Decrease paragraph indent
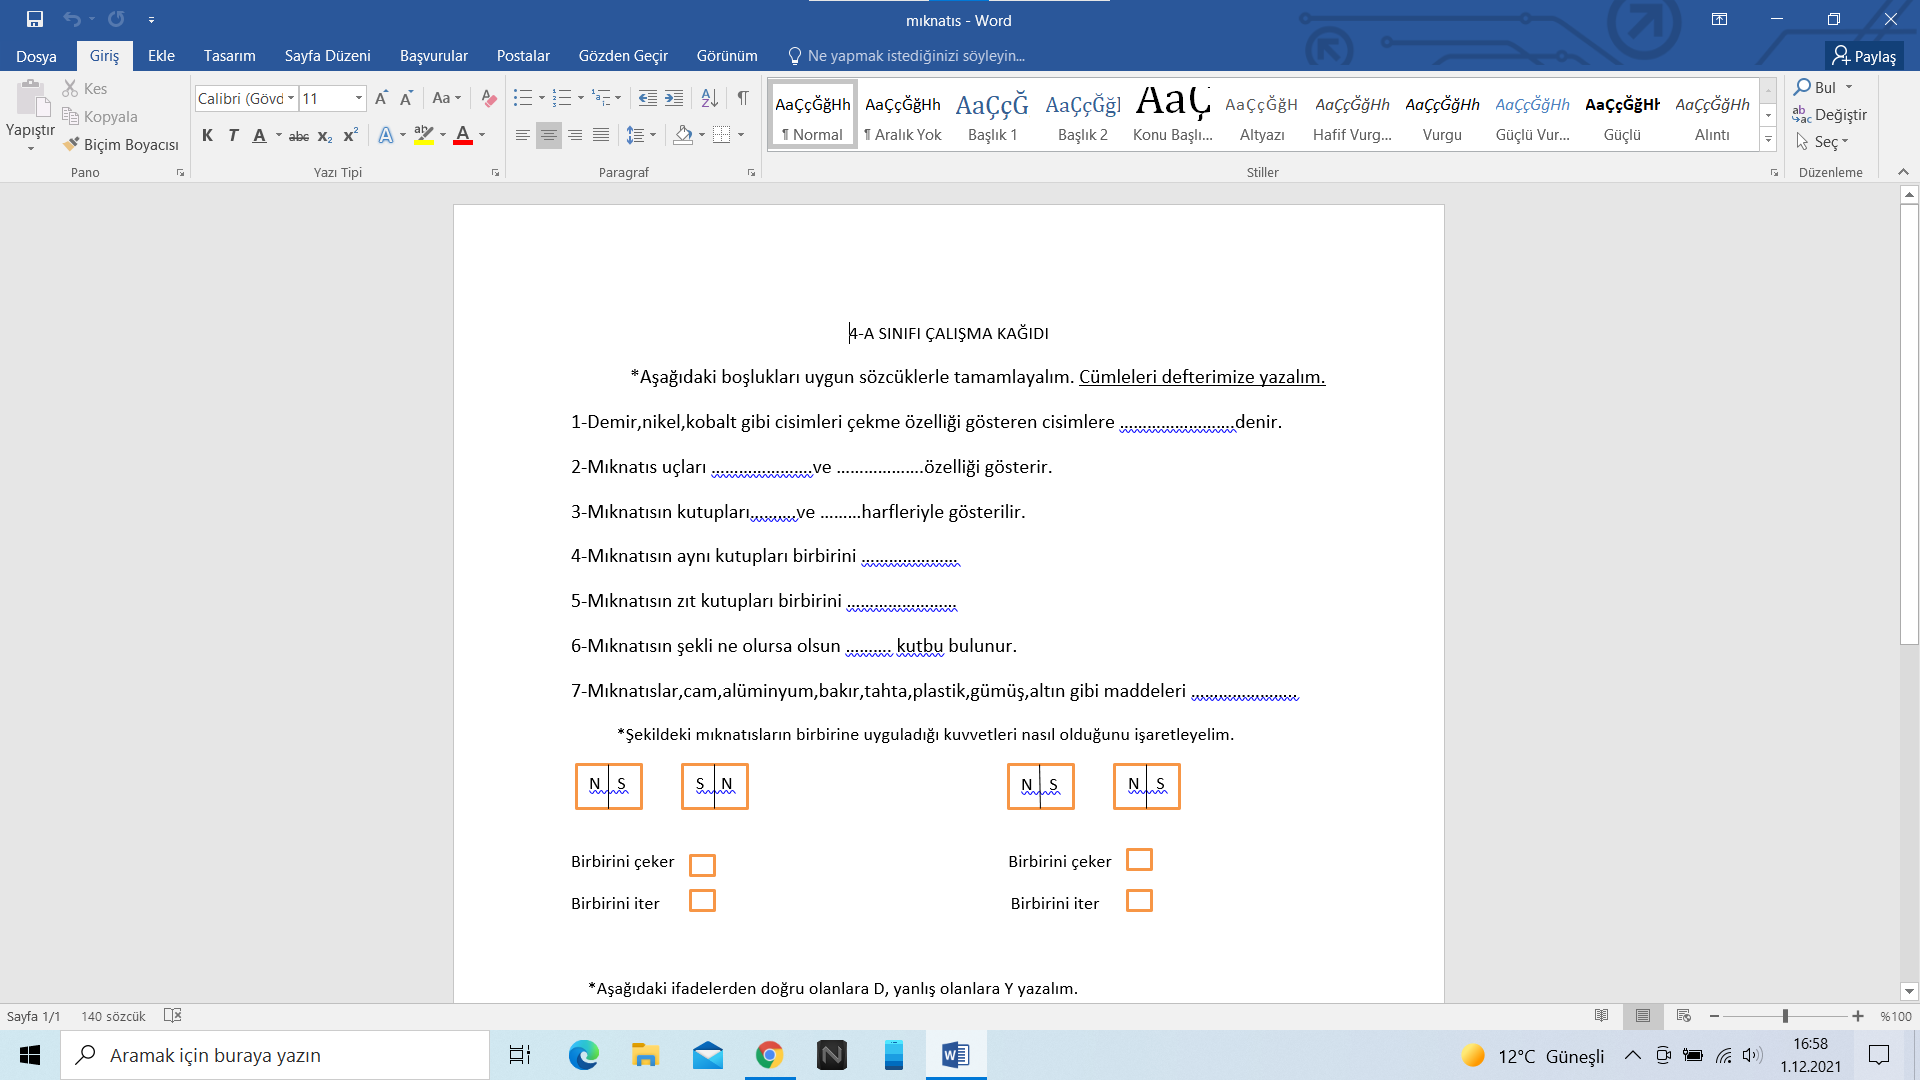This screenshot has width=1920, height=1080. coord(648,98)
